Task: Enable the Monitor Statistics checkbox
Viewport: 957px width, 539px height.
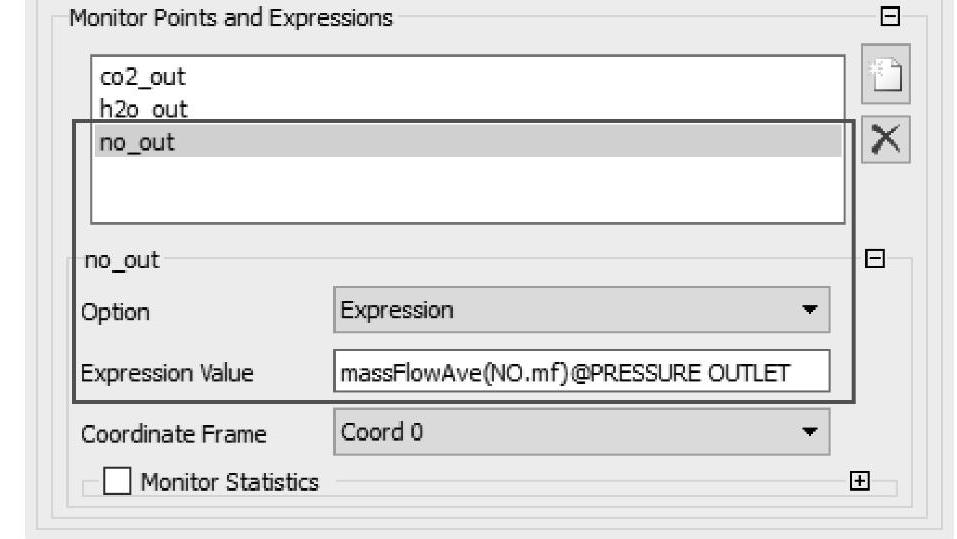Action: pyautogui.click(x=118, y=482)
